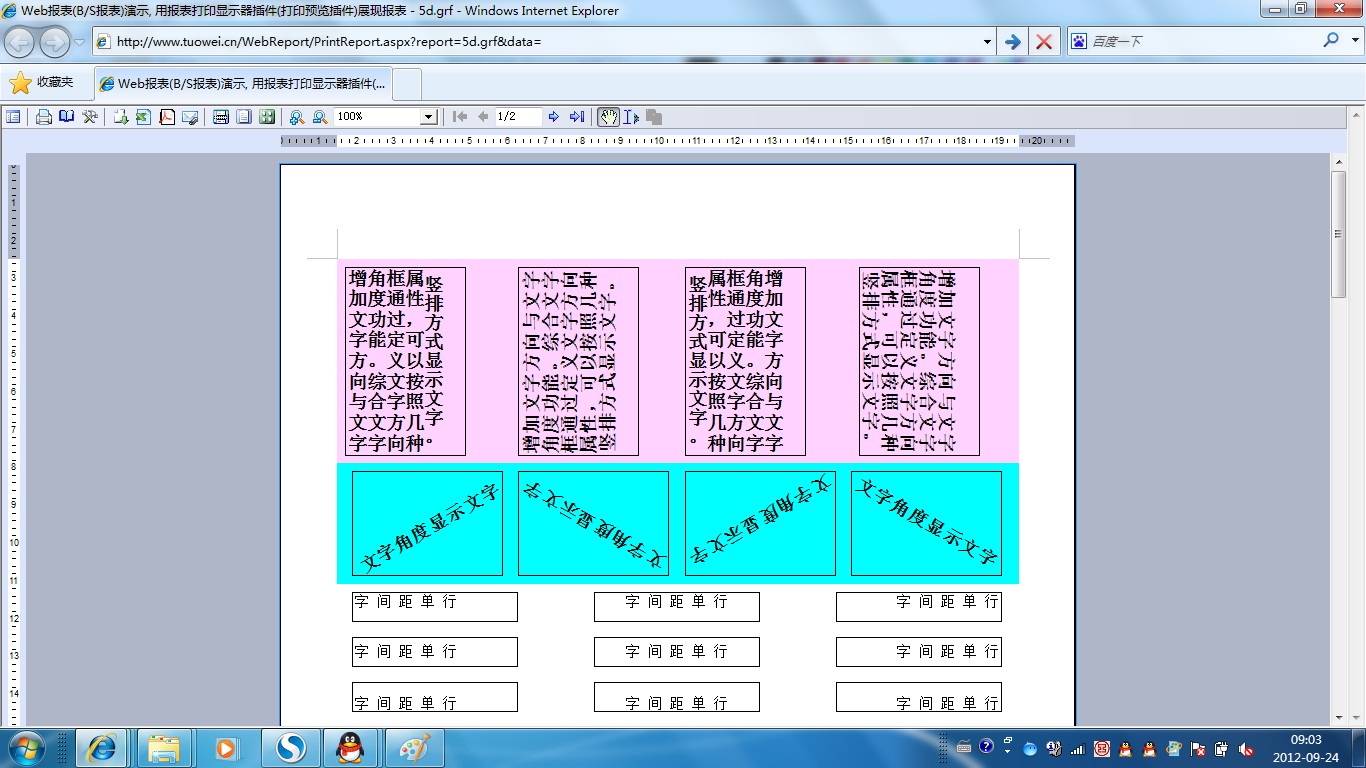Image resolution: width=1366 pixels, height=768 pixels.
Task: Open the 100% zoom level dropdown
Action: pyautogui.click(x=428, y=117)
